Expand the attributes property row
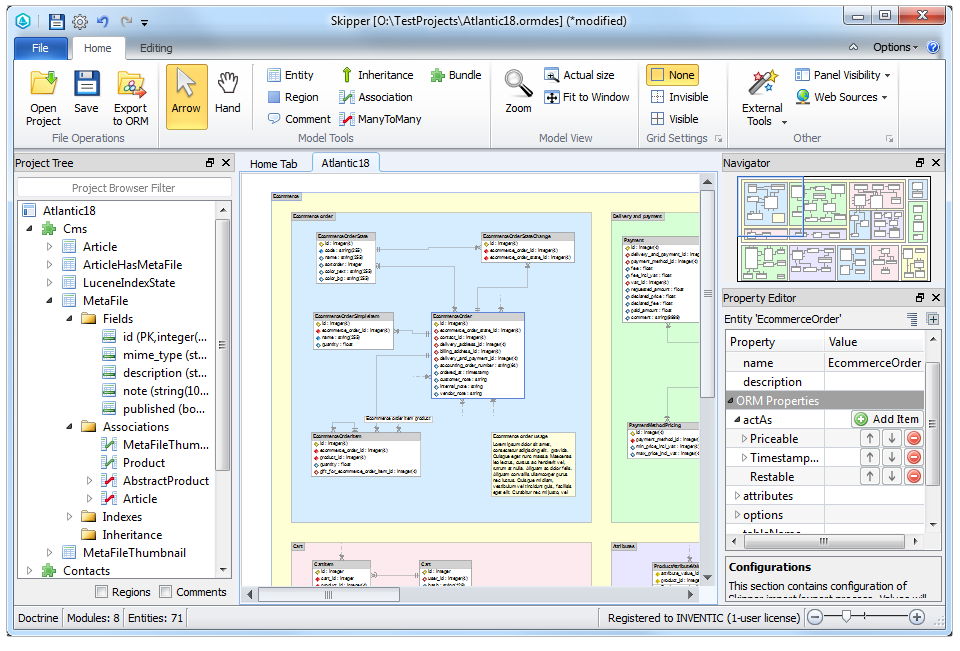Image resolution: width=960 pixels, height=651 pixels. (737, 495)
